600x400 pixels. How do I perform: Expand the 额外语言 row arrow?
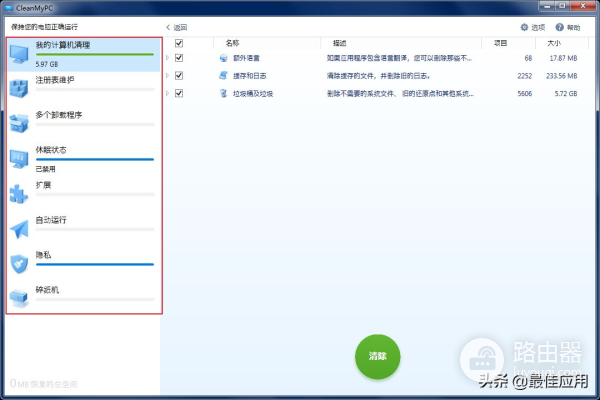click(x=168, y=58)
